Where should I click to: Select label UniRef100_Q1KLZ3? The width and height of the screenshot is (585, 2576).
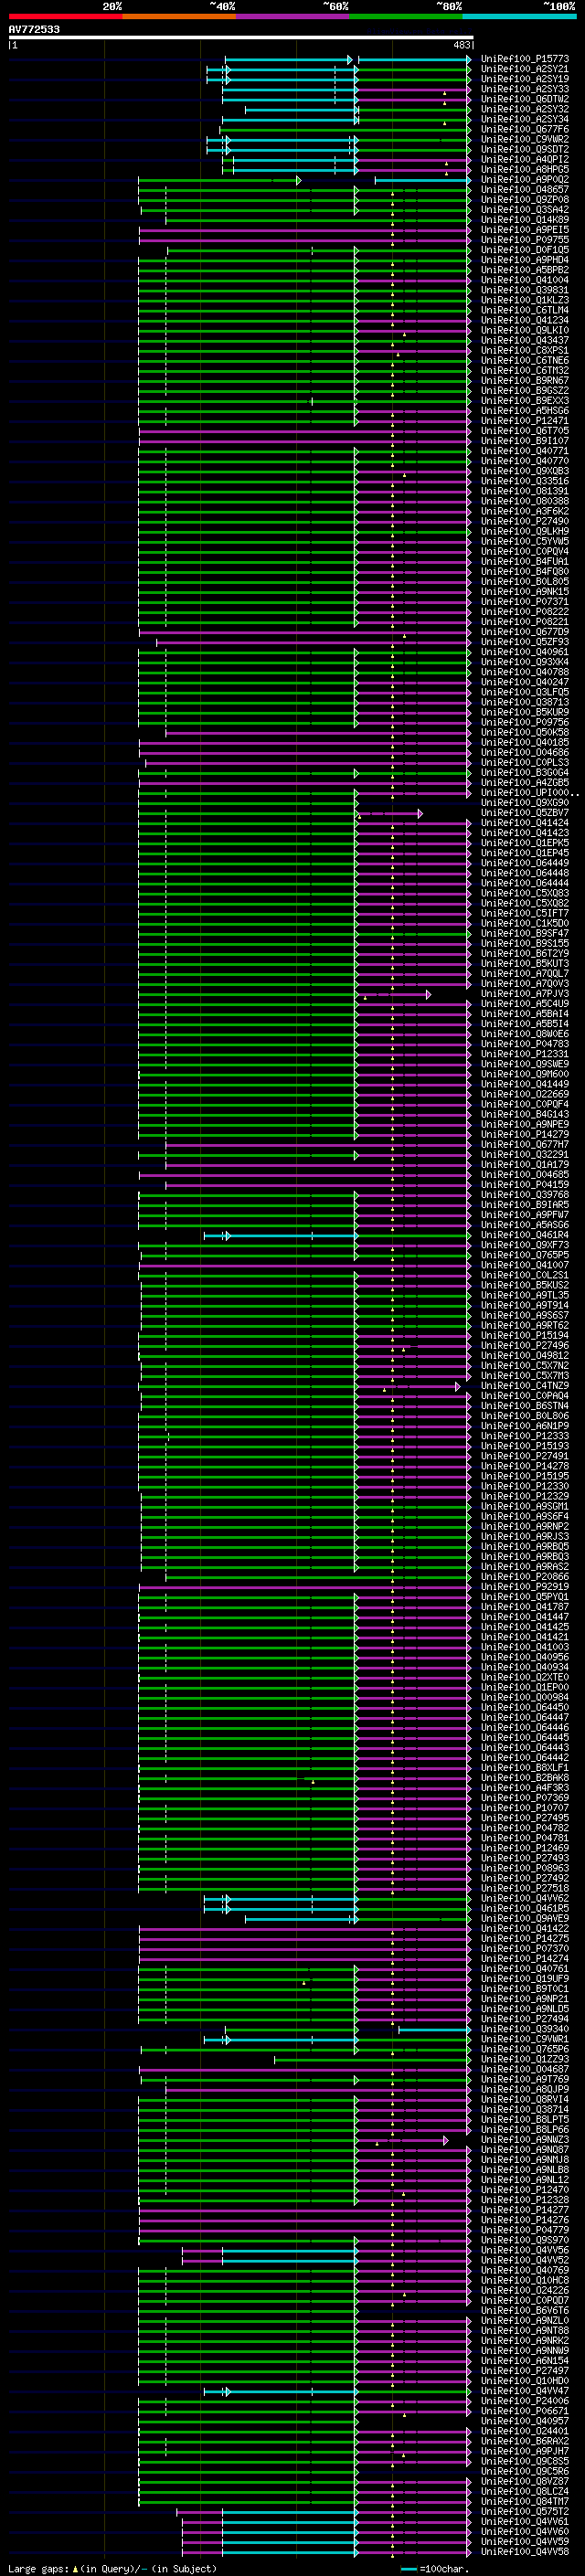524,301
